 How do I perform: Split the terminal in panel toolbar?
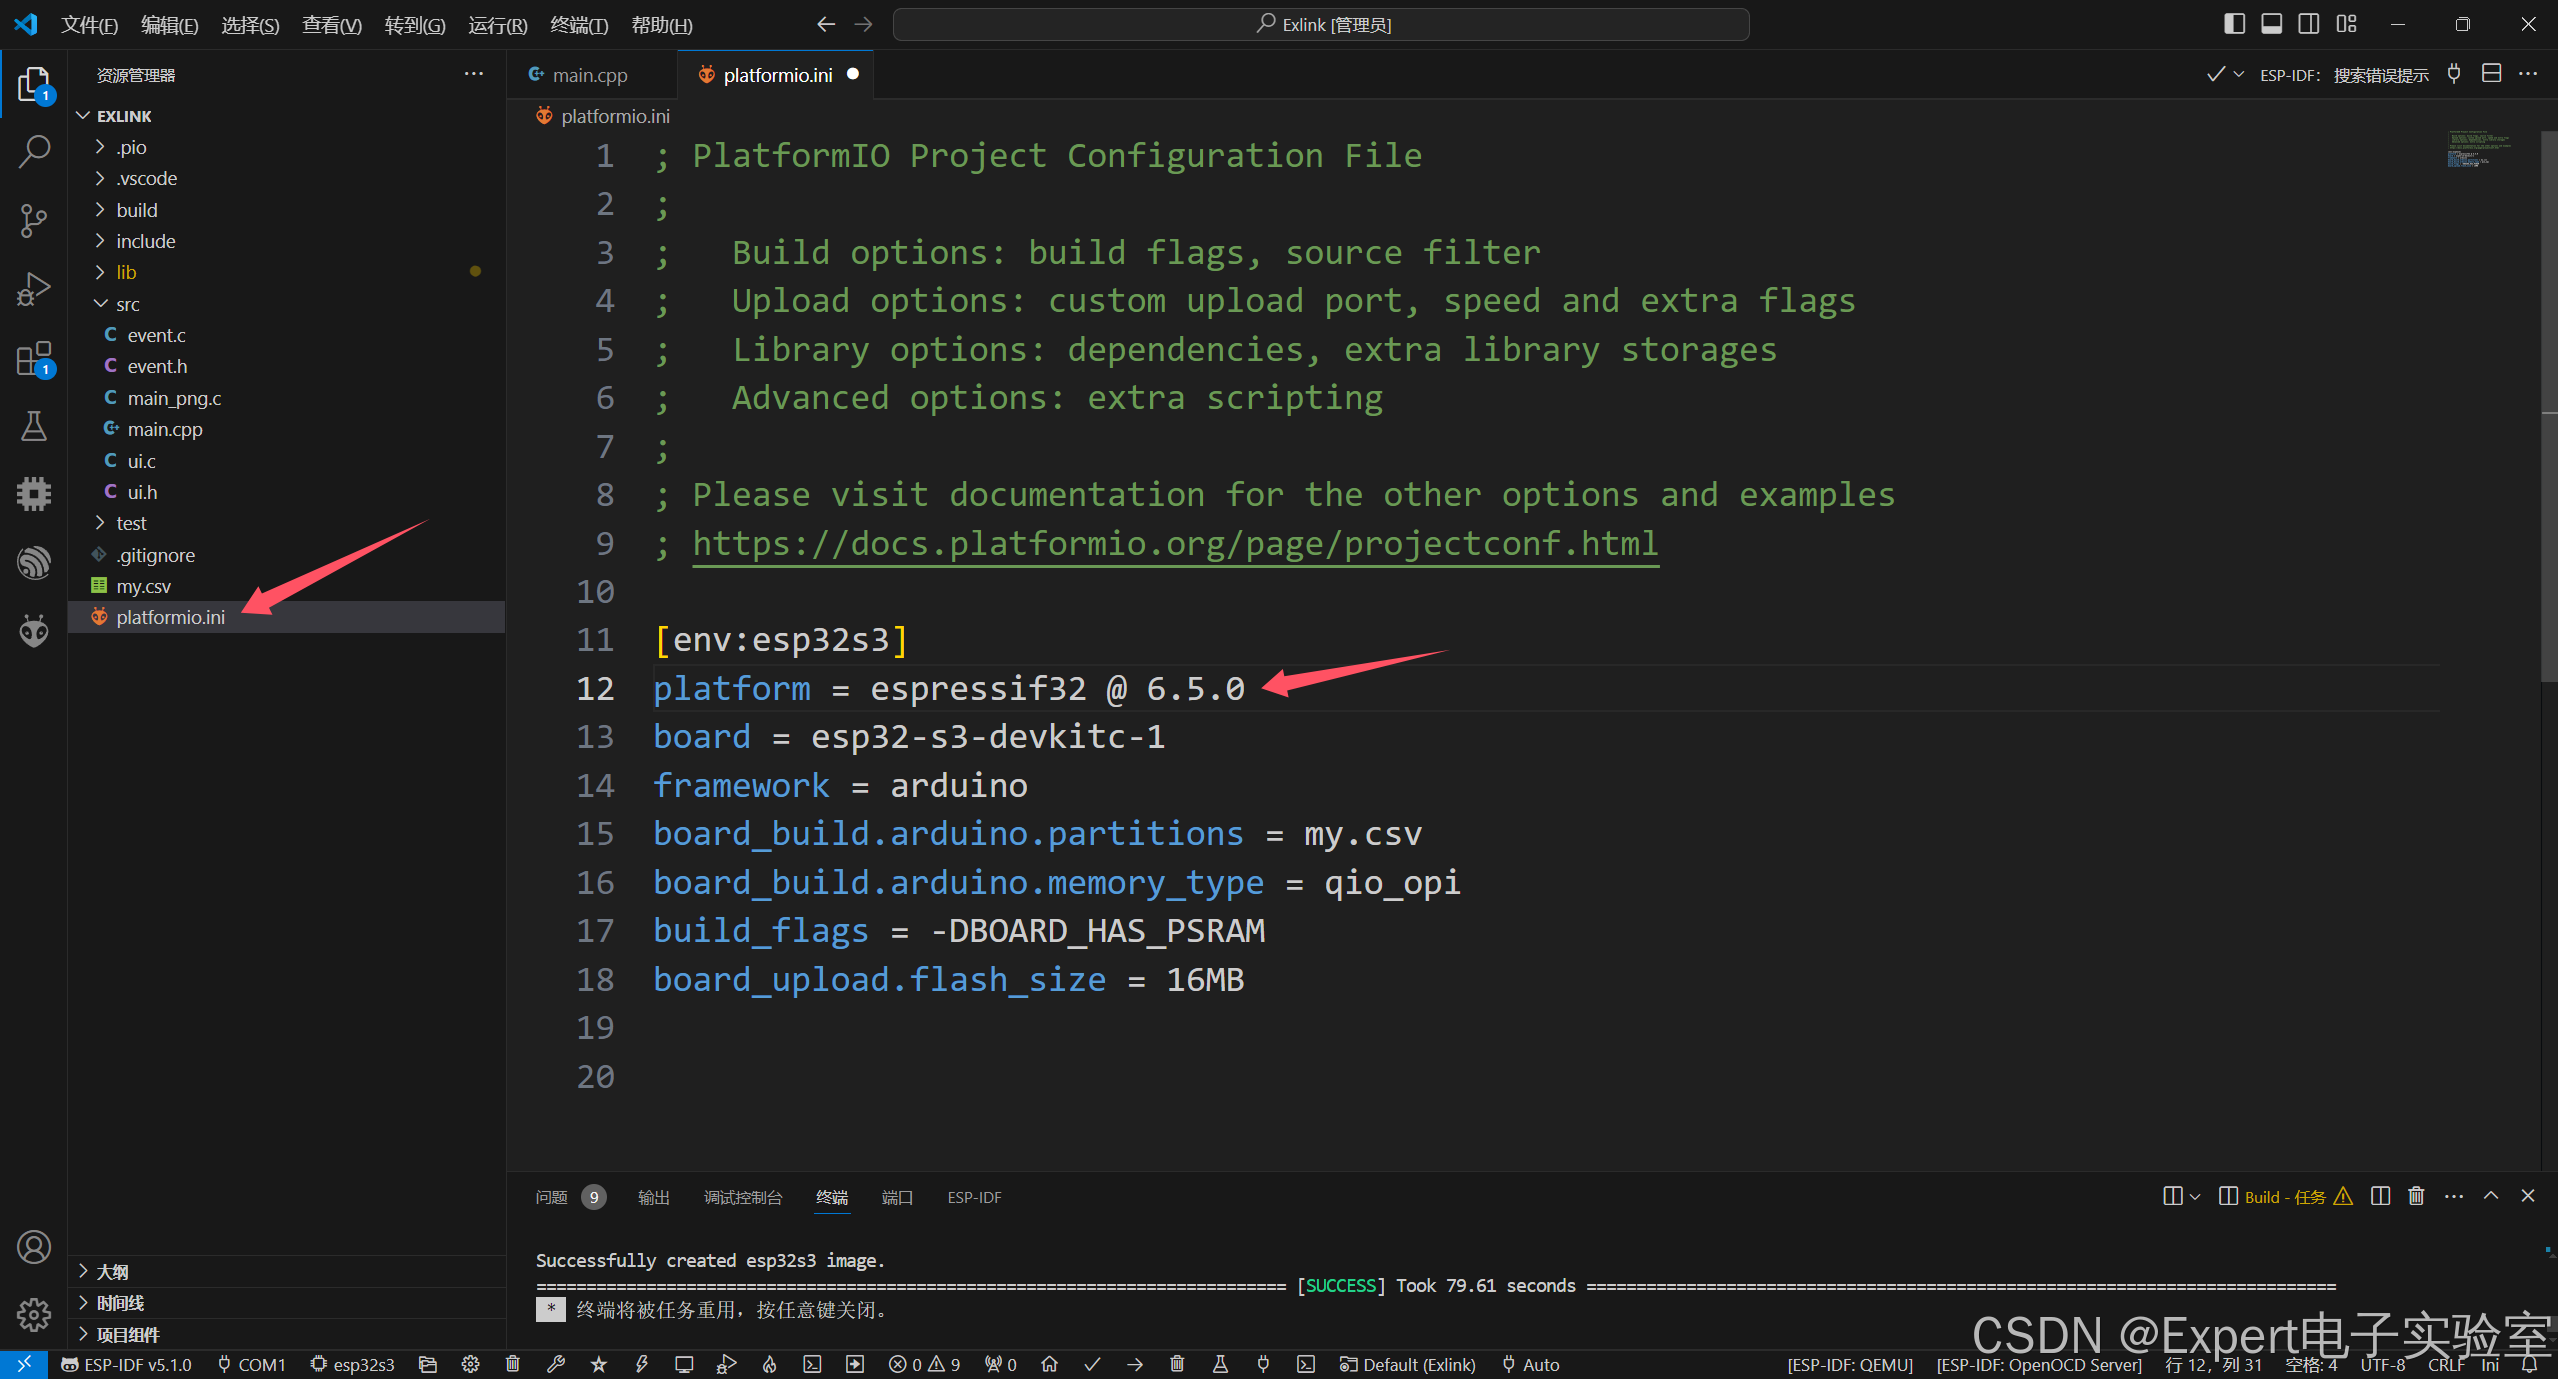2380,1196
